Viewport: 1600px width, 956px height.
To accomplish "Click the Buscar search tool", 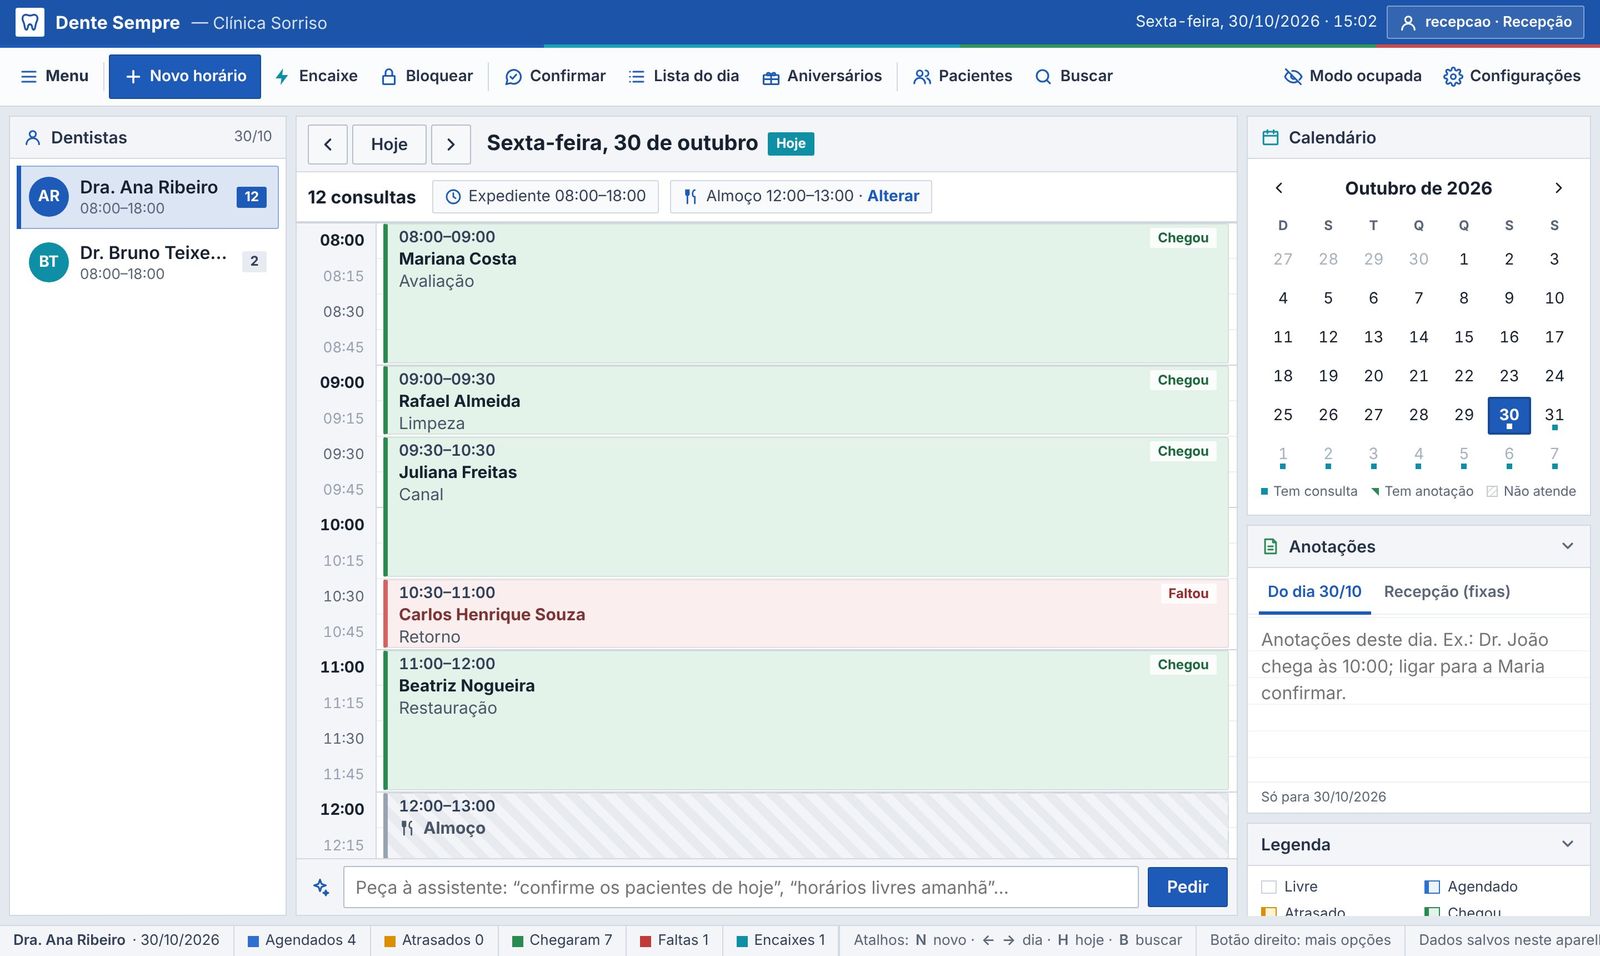I will 1074,76.
